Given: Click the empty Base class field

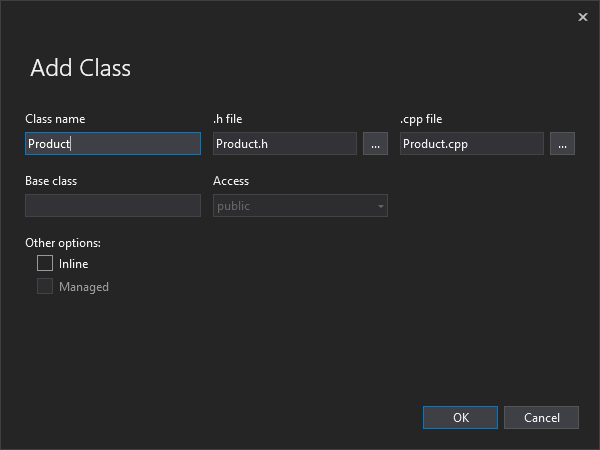Looking at the screenshot, I should pos(113,205).
